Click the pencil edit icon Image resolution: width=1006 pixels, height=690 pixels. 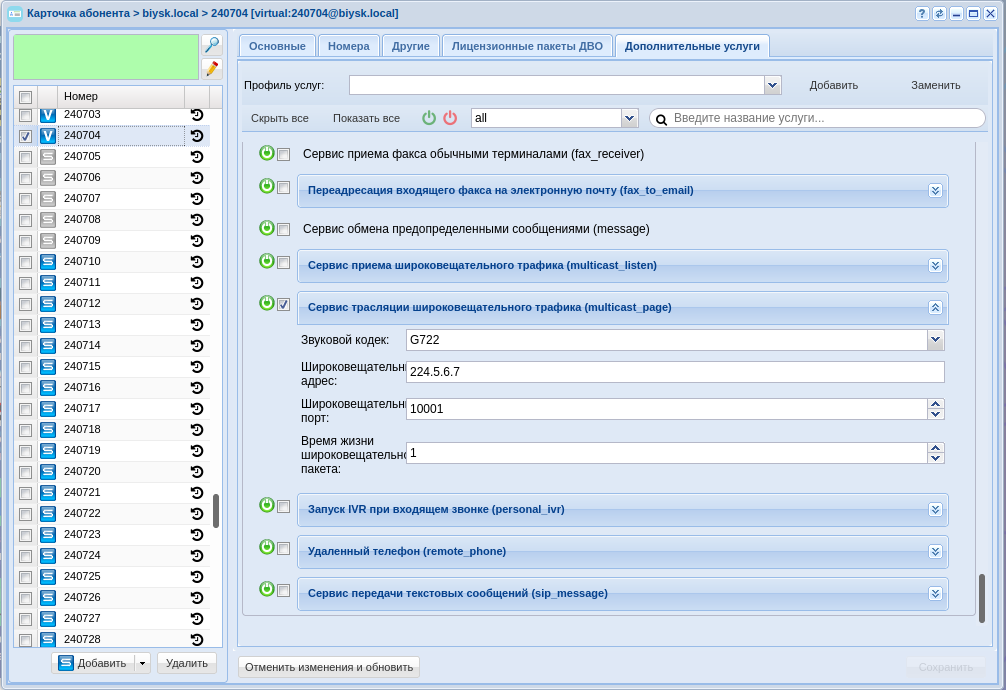click(x=212, y=69)
